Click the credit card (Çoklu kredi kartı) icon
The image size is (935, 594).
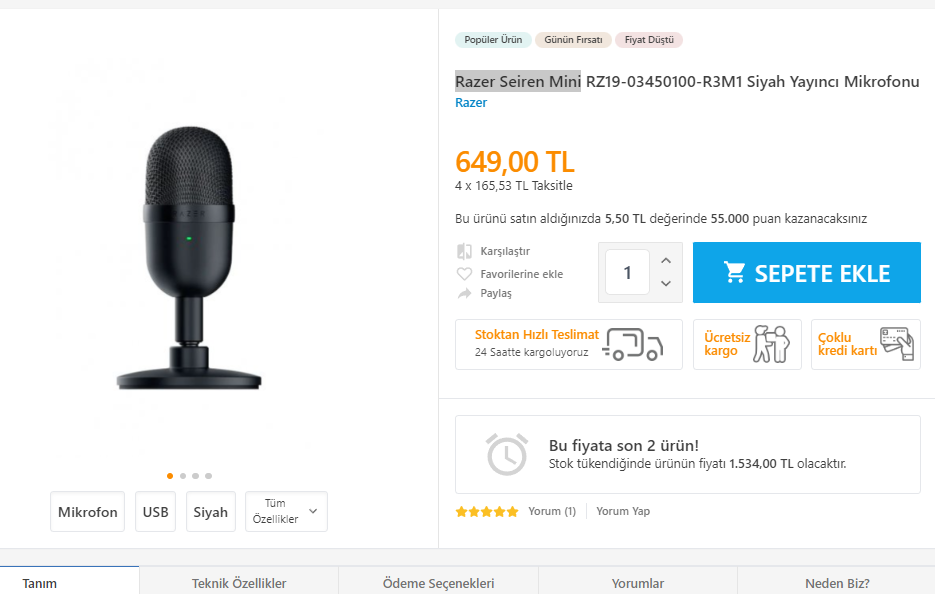pos(896,344)
